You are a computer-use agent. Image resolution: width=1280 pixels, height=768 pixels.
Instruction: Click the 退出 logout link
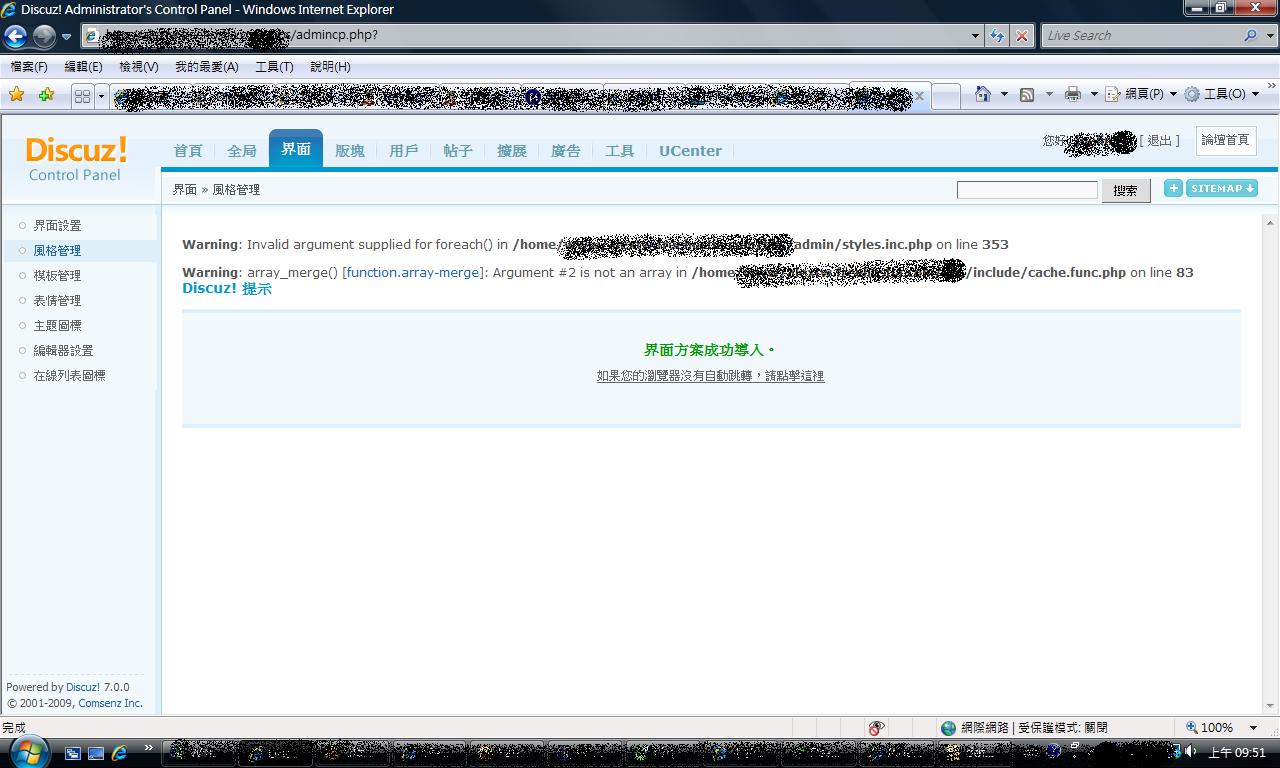[x=1160, y=141]
